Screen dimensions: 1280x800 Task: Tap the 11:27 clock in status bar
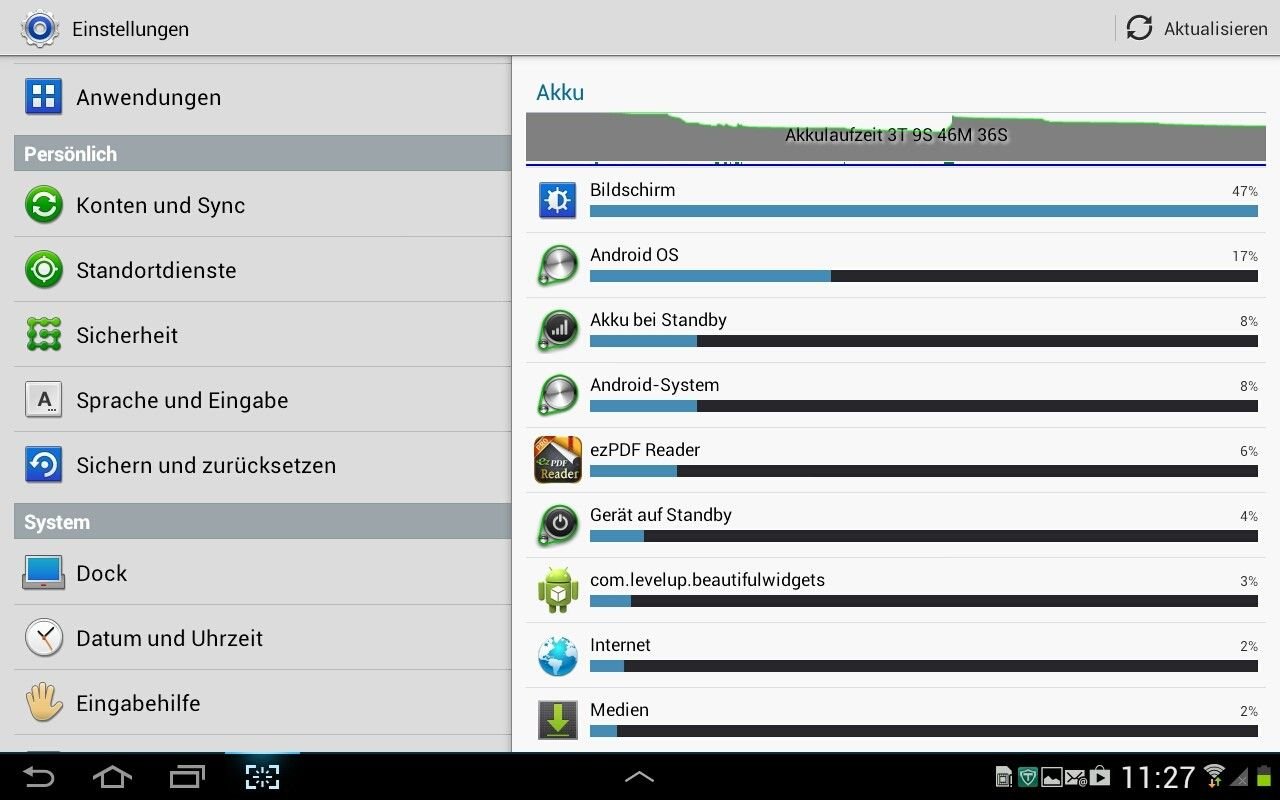[x=1158, y=777]
